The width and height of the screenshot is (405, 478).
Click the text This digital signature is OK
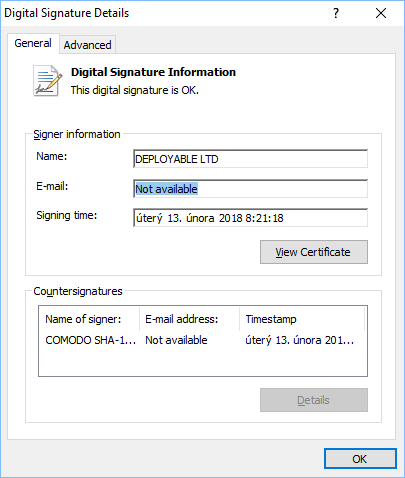click(x=135, y=90)
